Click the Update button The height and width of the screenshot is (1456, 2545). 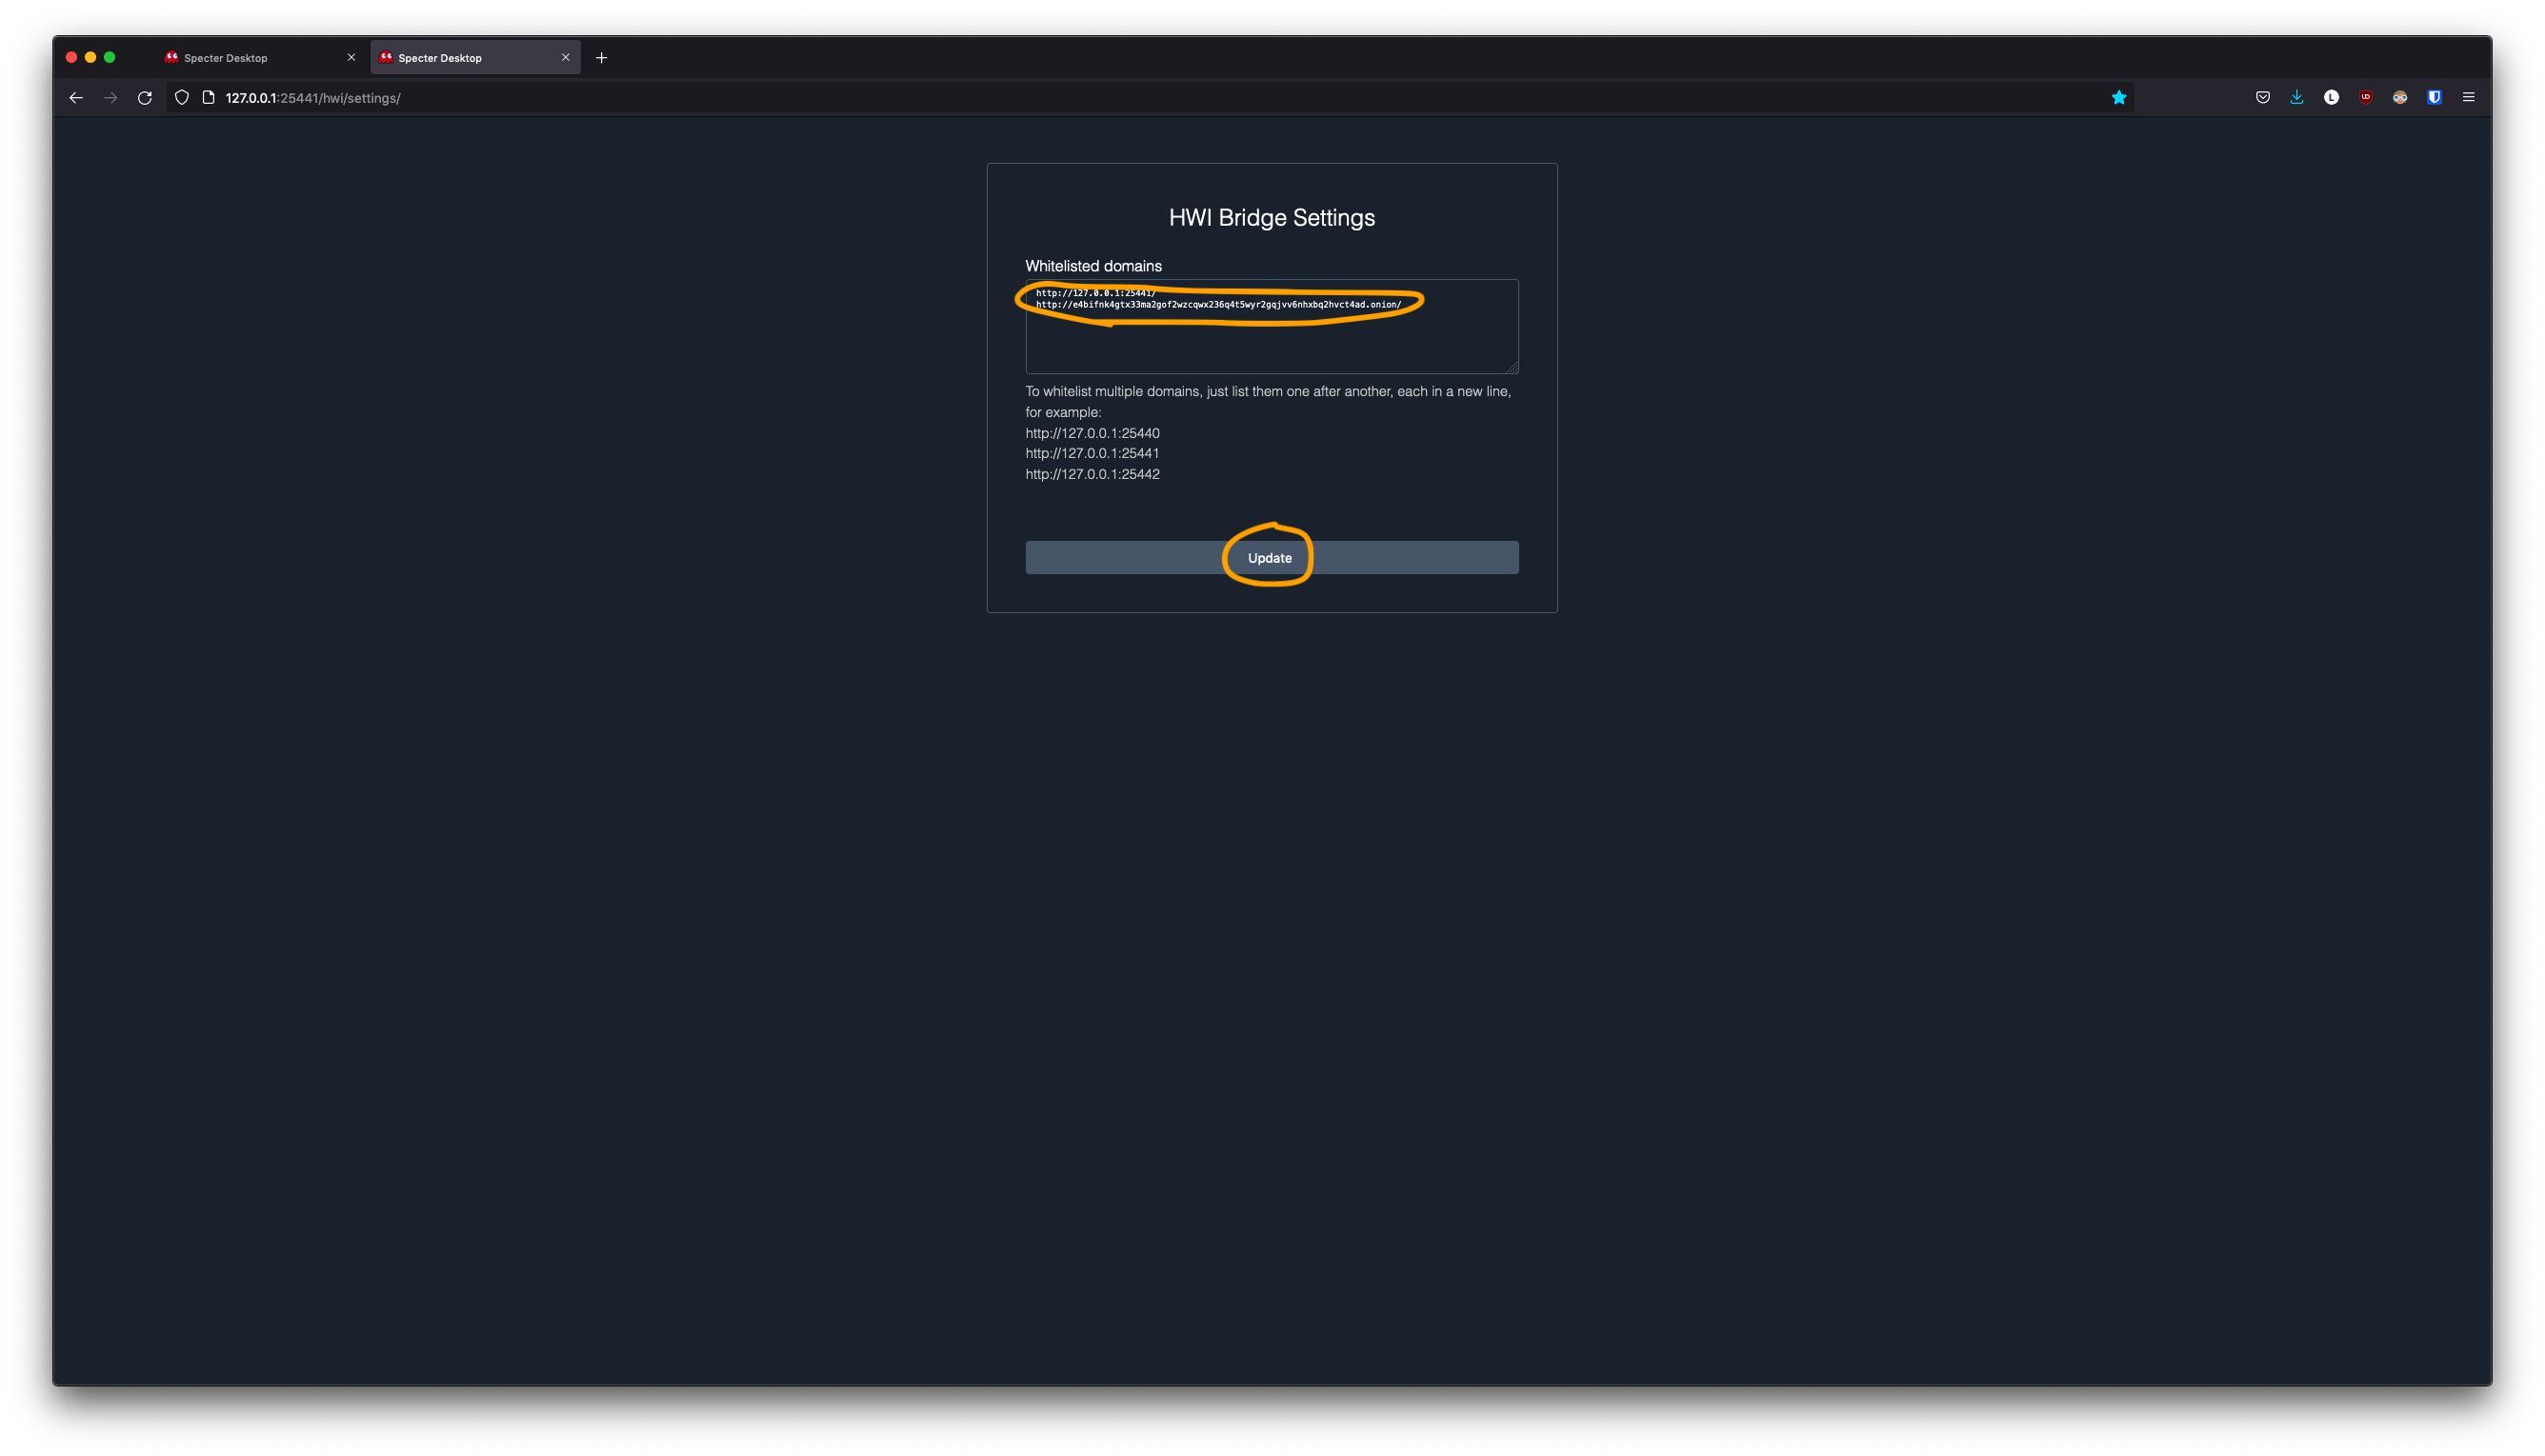[x=1270, y=558]
